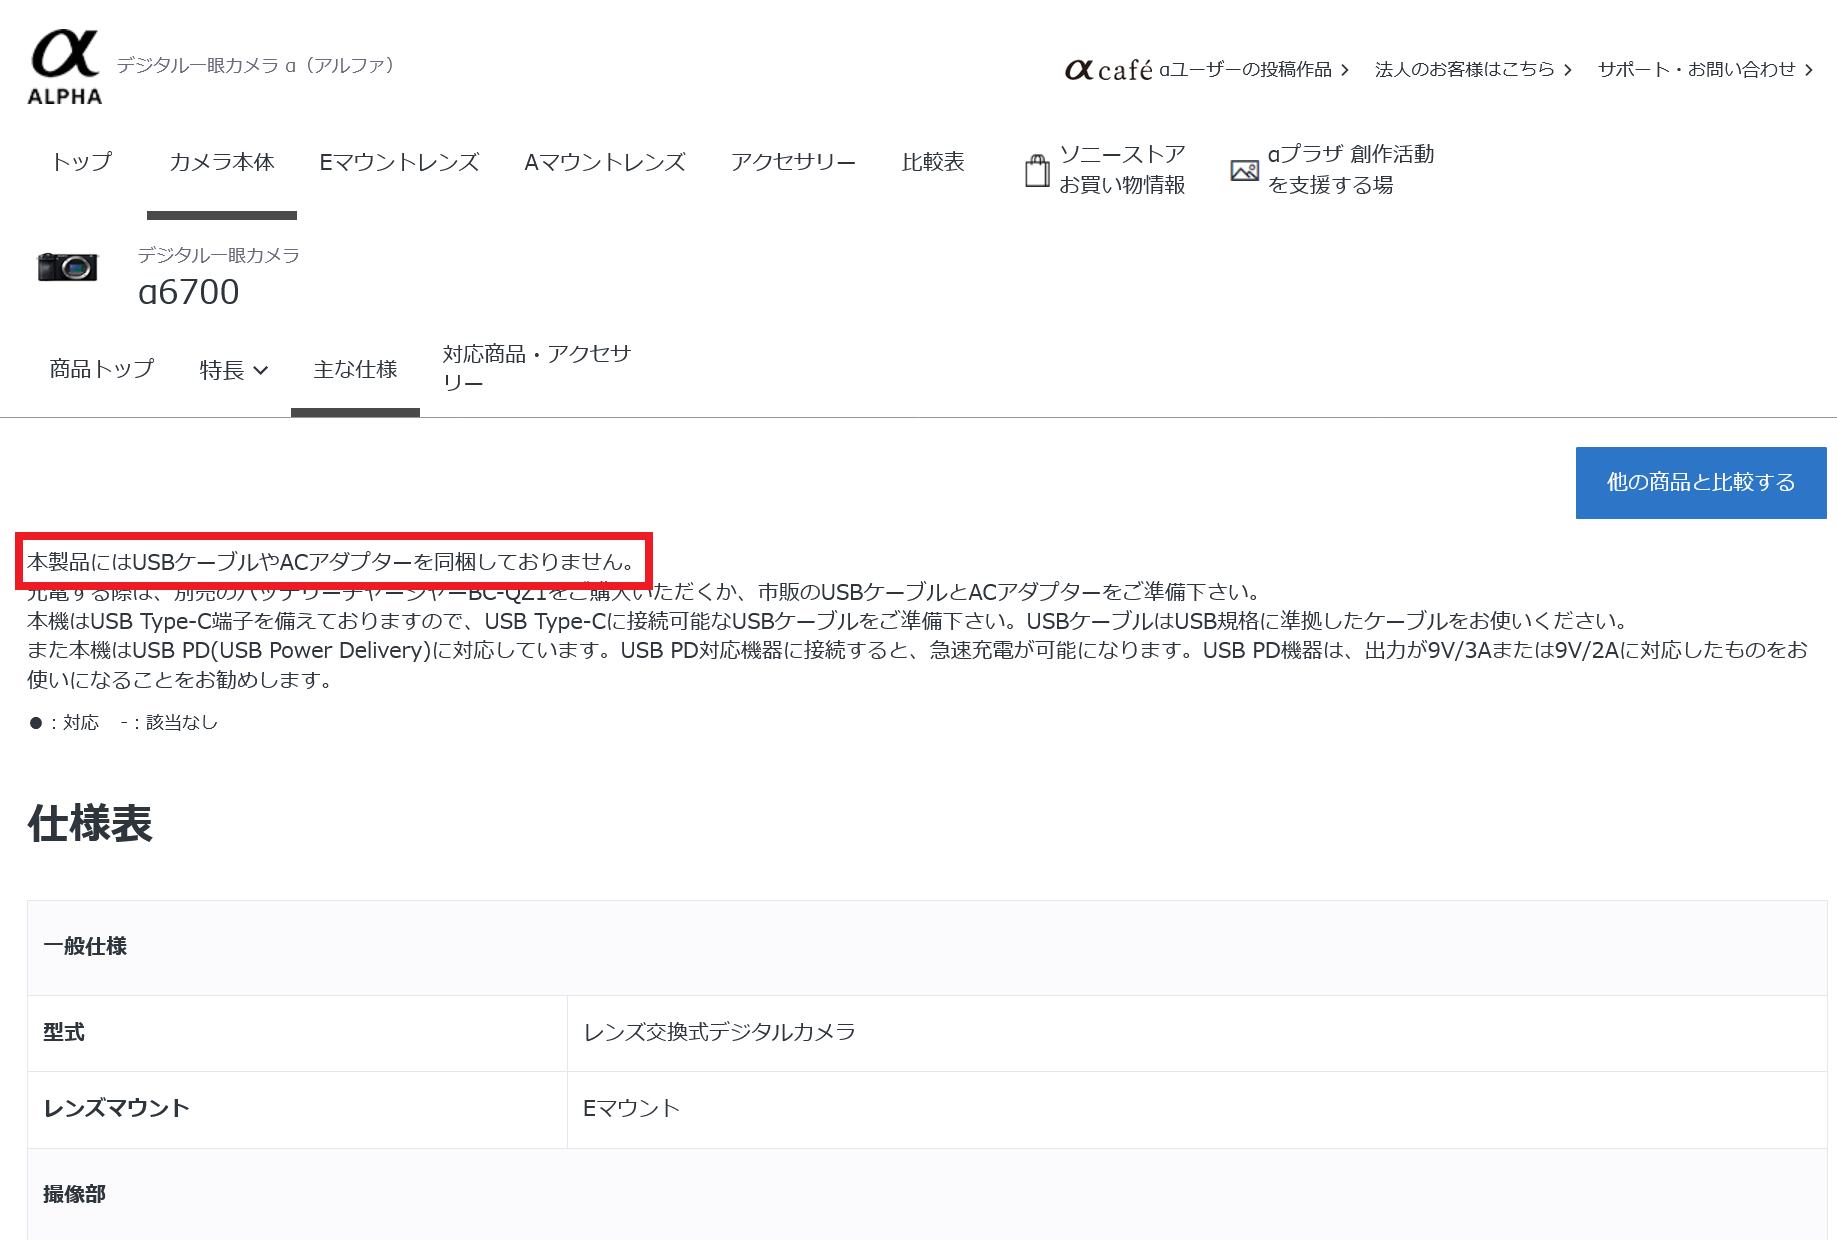Open the トップ menu item

(82, 162)
